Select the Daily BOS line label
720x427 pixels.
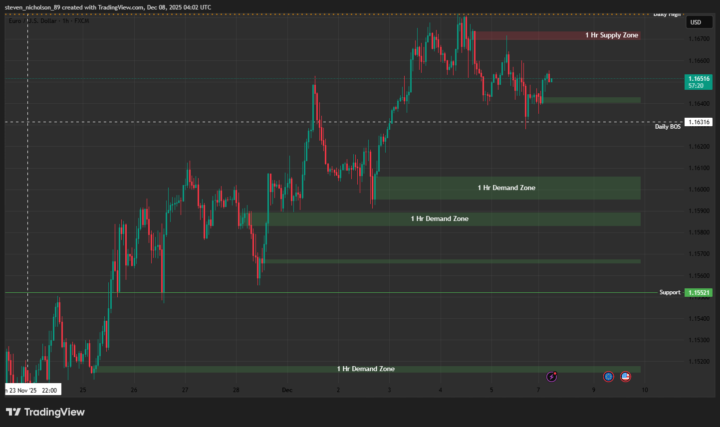click(668, 127)
